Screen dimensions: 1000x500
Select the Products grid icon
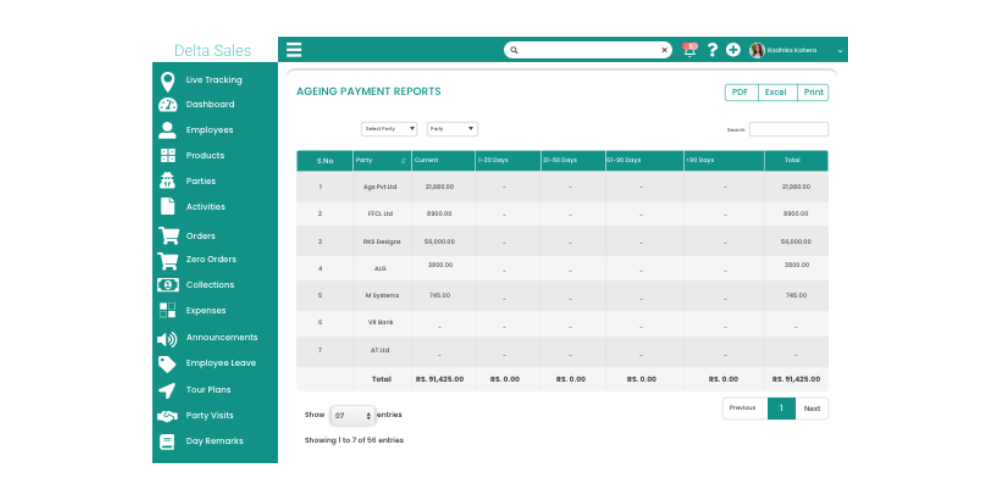pyautogui.click(x=168, y=156)
